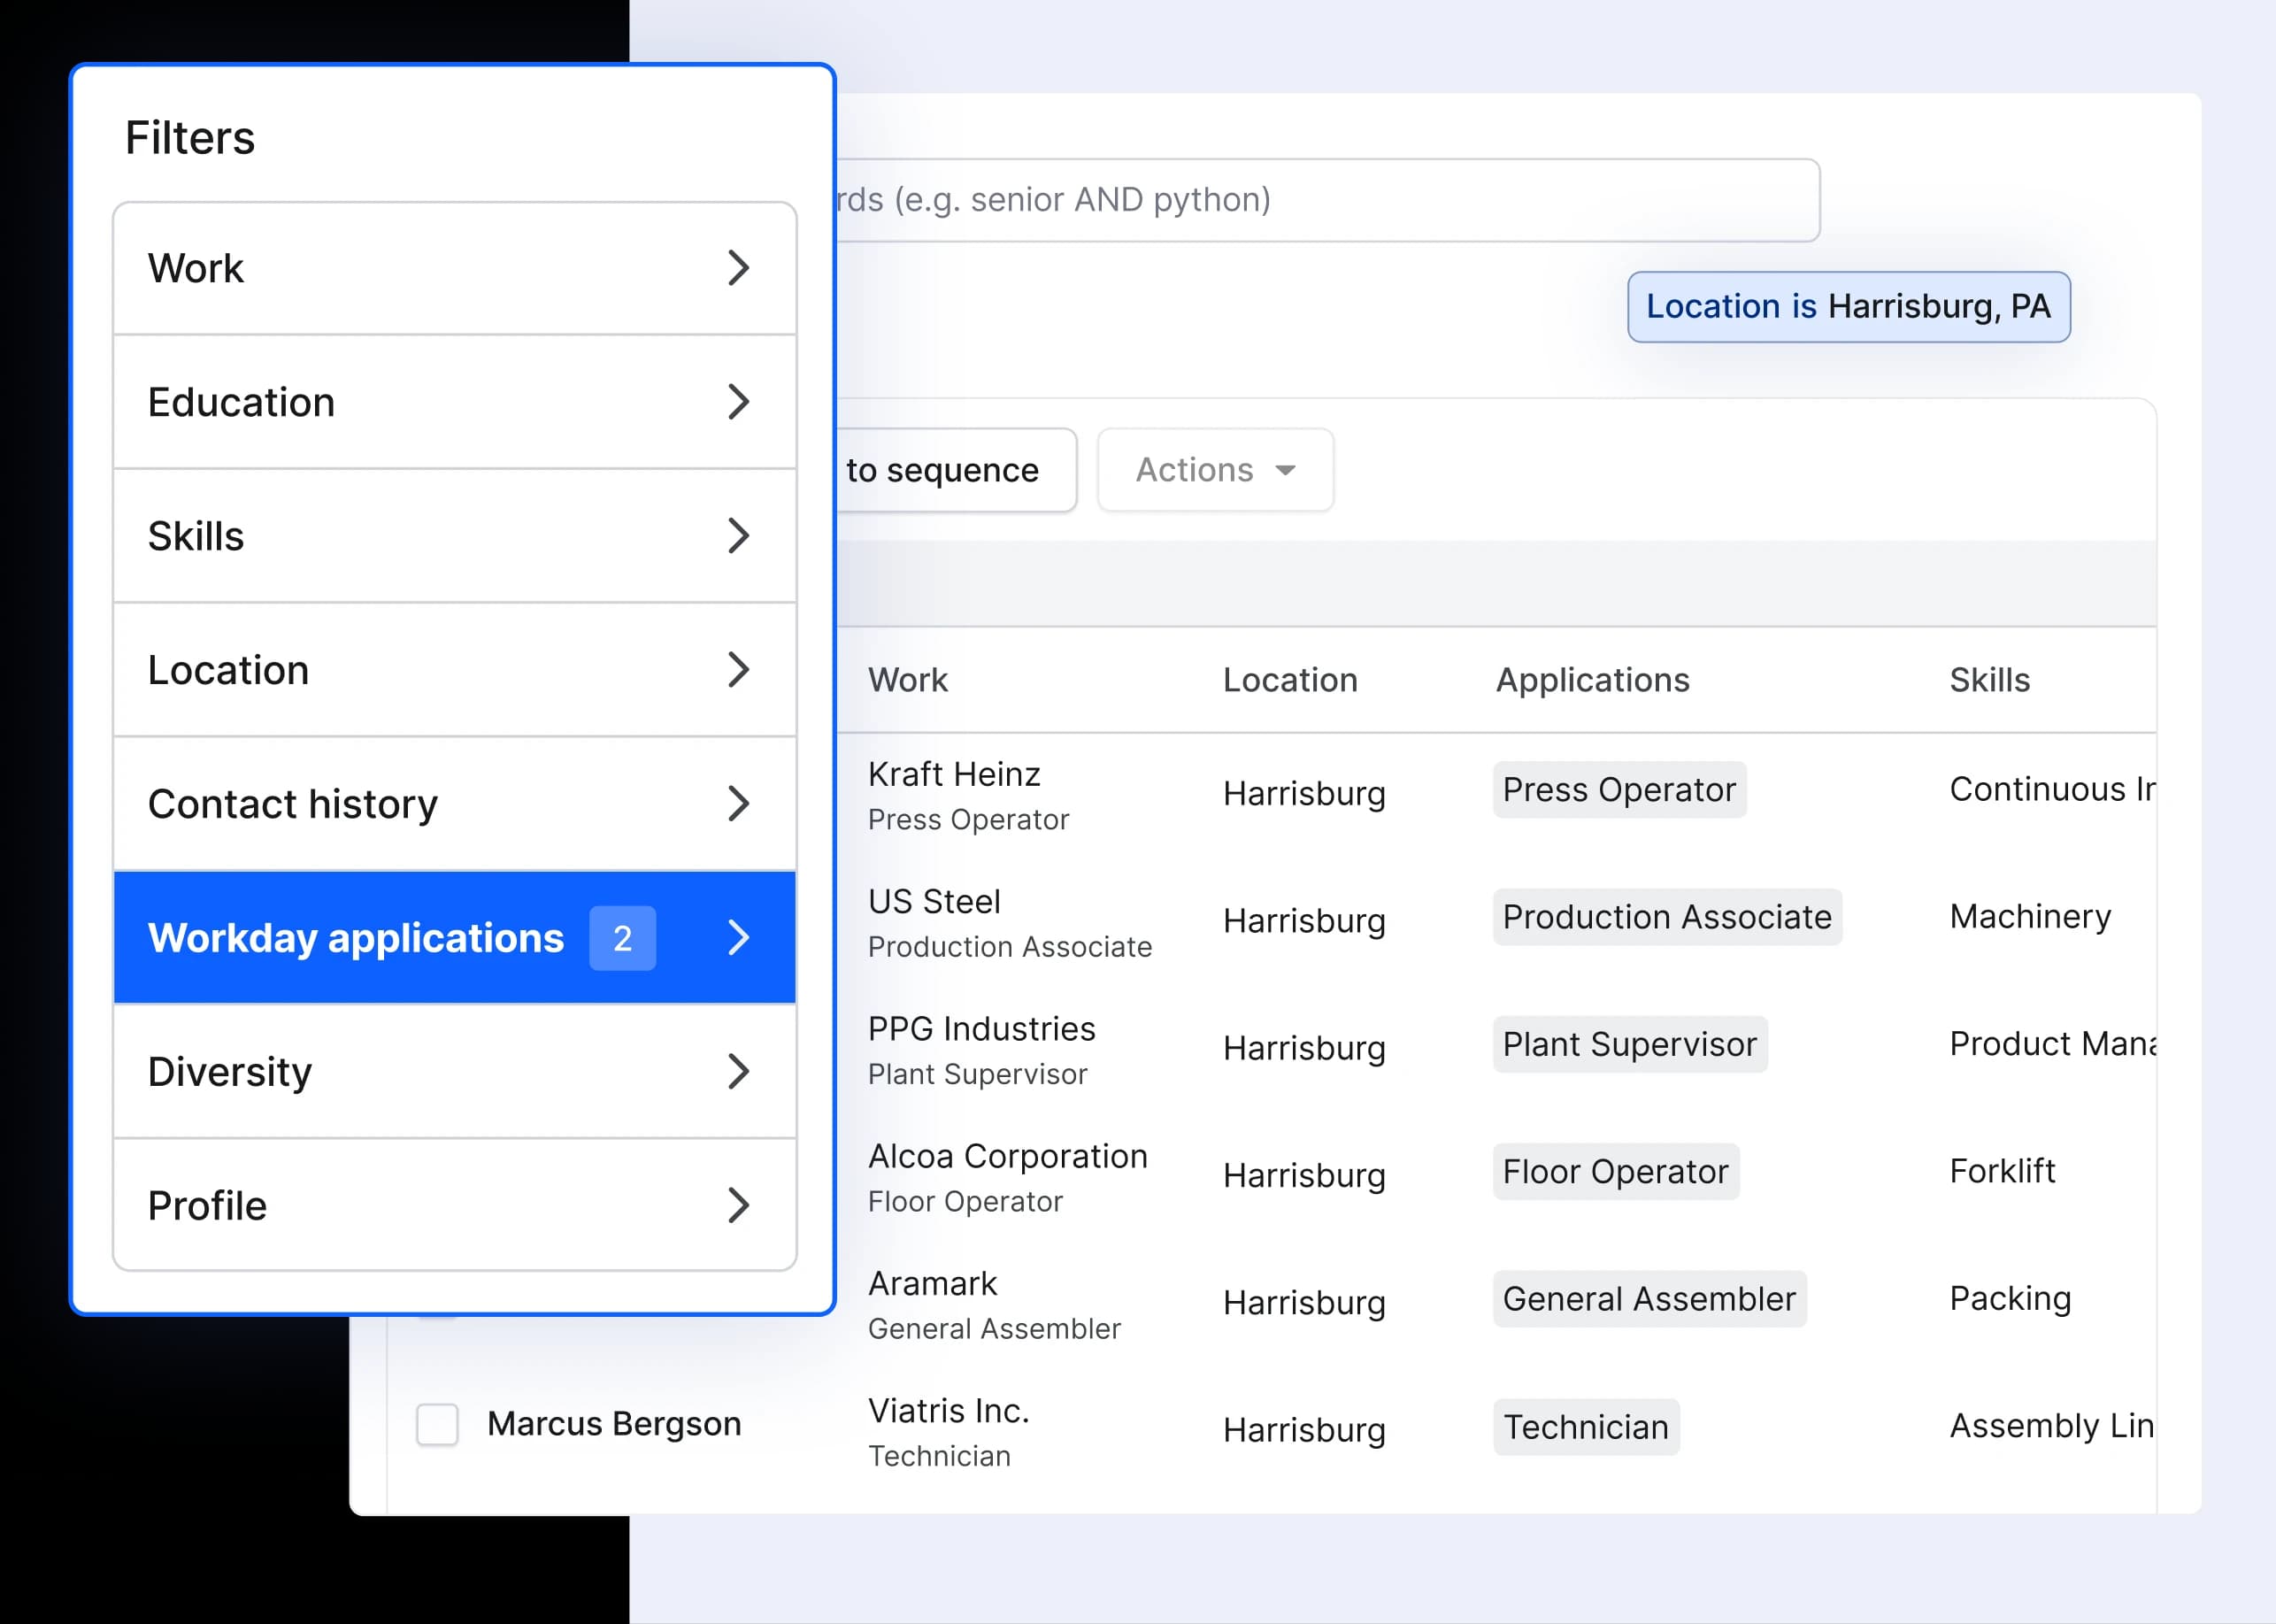This screenshot has height=1624, width=2276.
Task: Click the Workday applications count badge
Action: tap(622, 938)
